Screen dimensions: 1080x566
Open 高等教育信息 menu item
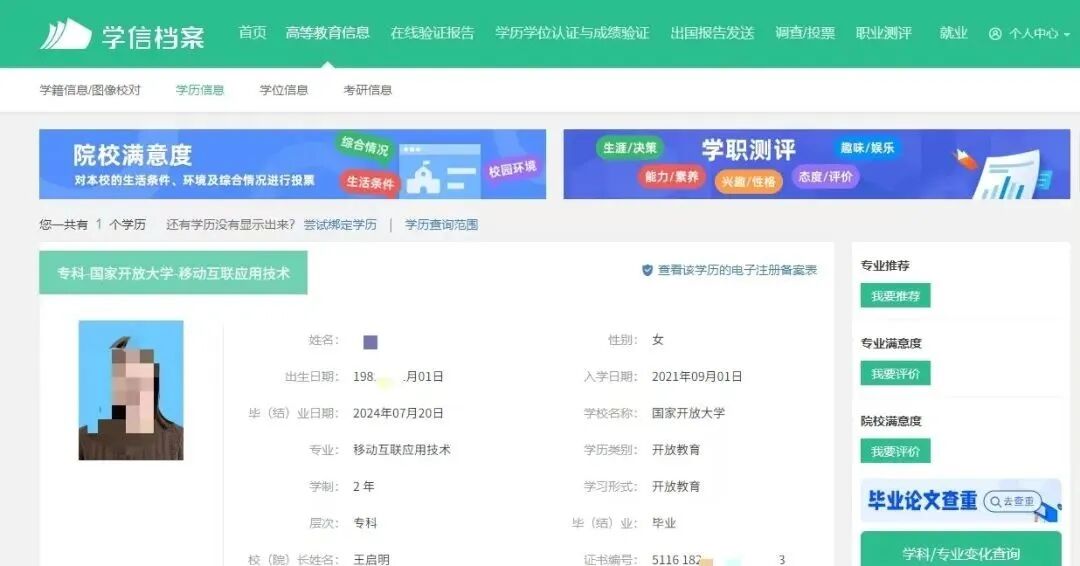328,33
